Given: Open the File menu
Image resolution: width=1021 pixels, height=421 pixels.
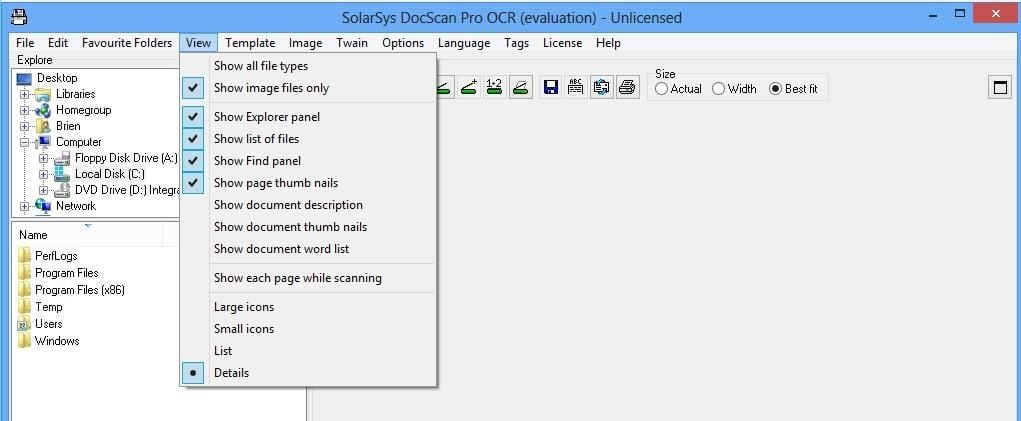Looking at the screenshot, I should coord(25,43).
